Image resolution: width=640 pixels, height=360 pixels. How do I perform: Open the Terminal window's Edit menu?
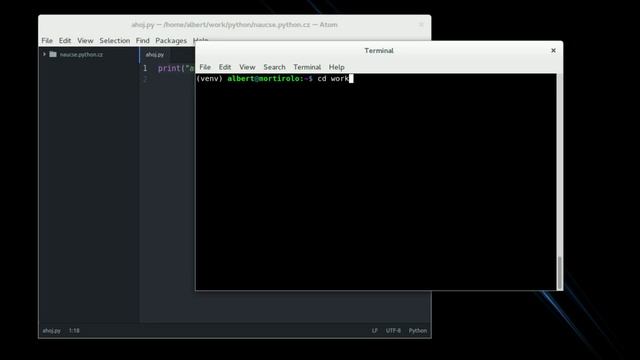tap(225, 67)
